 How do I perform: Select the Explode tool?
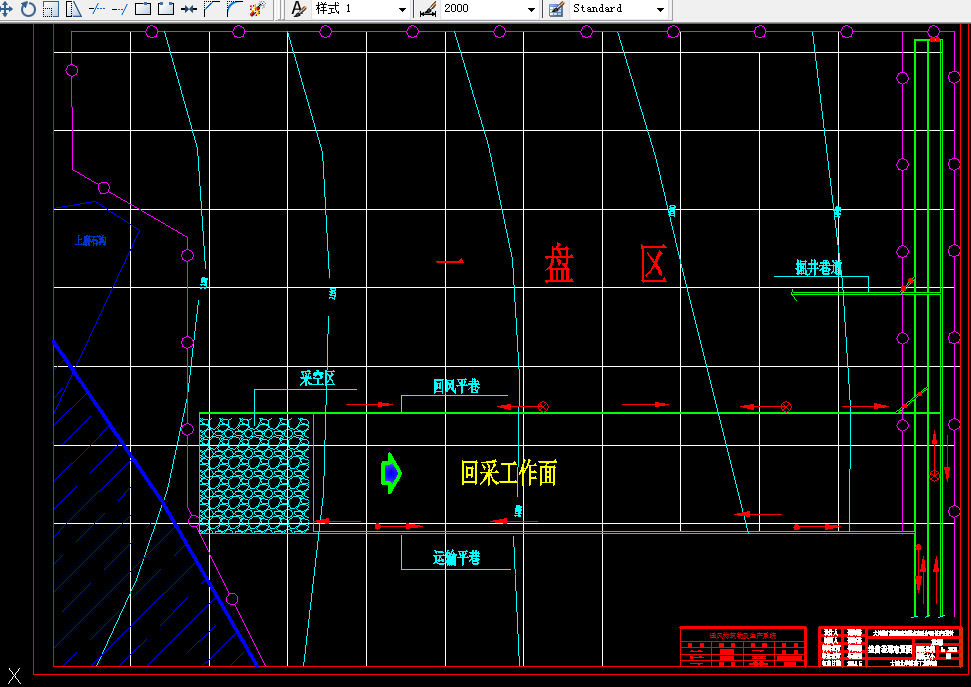coord(257,9)
